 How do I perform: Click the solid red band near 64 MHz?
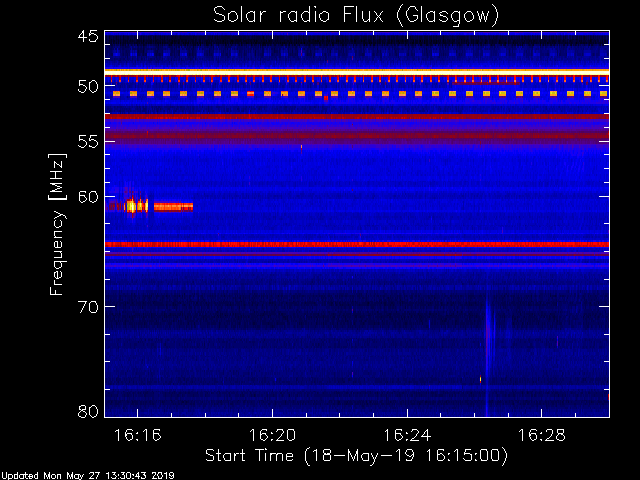(x=357, y=244)
